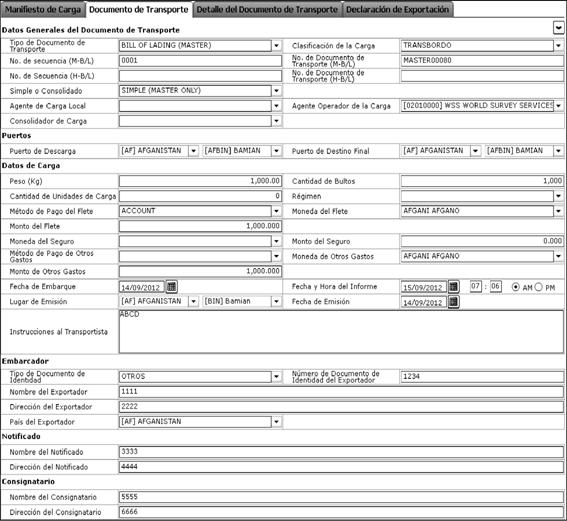This screenshot has width=567, height=521.
Task: Open Fecha de Embarque calendar picker
Action: pos(171,287)
